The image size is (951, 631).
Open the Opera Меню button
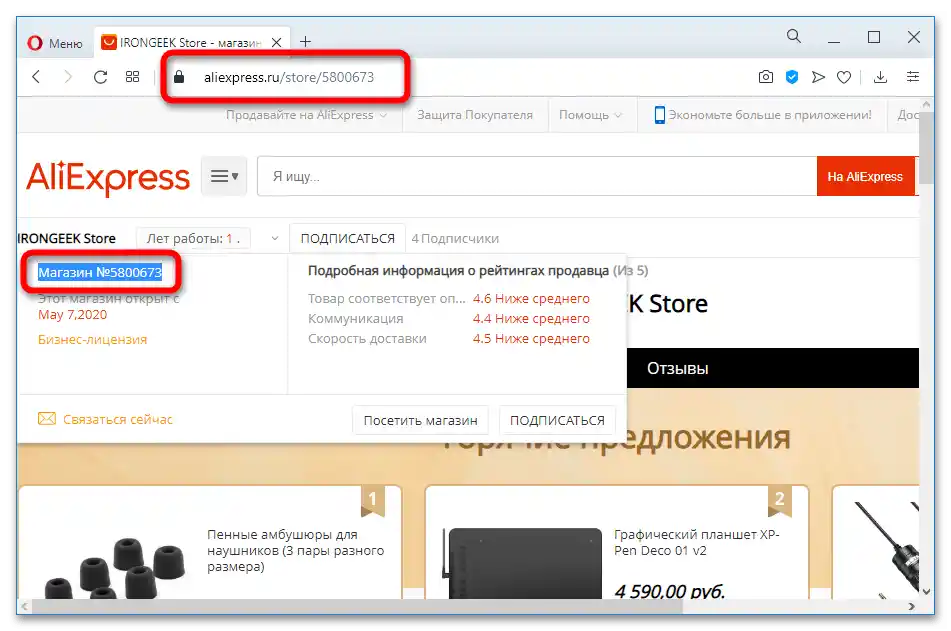click(55, 43)
